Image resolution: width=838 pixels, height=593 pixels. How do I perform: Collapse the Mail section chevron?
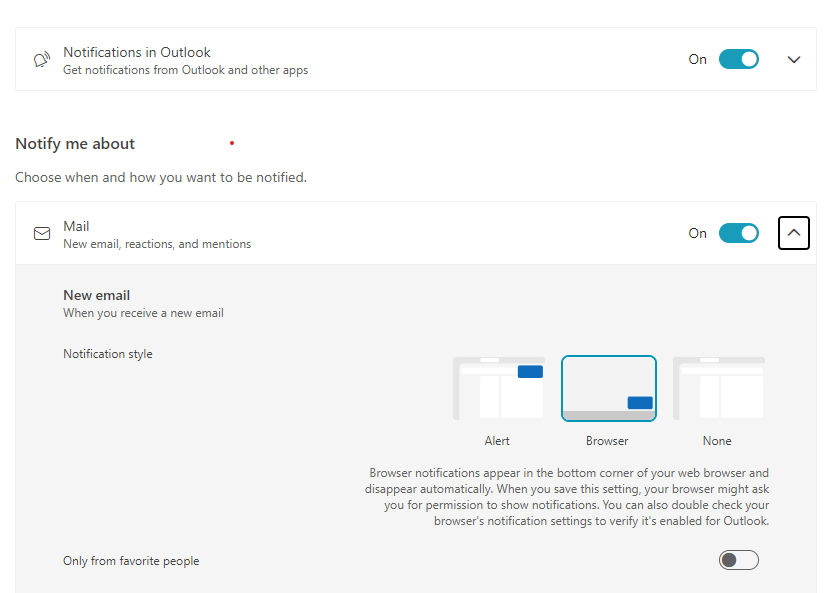tap(794, 233)
